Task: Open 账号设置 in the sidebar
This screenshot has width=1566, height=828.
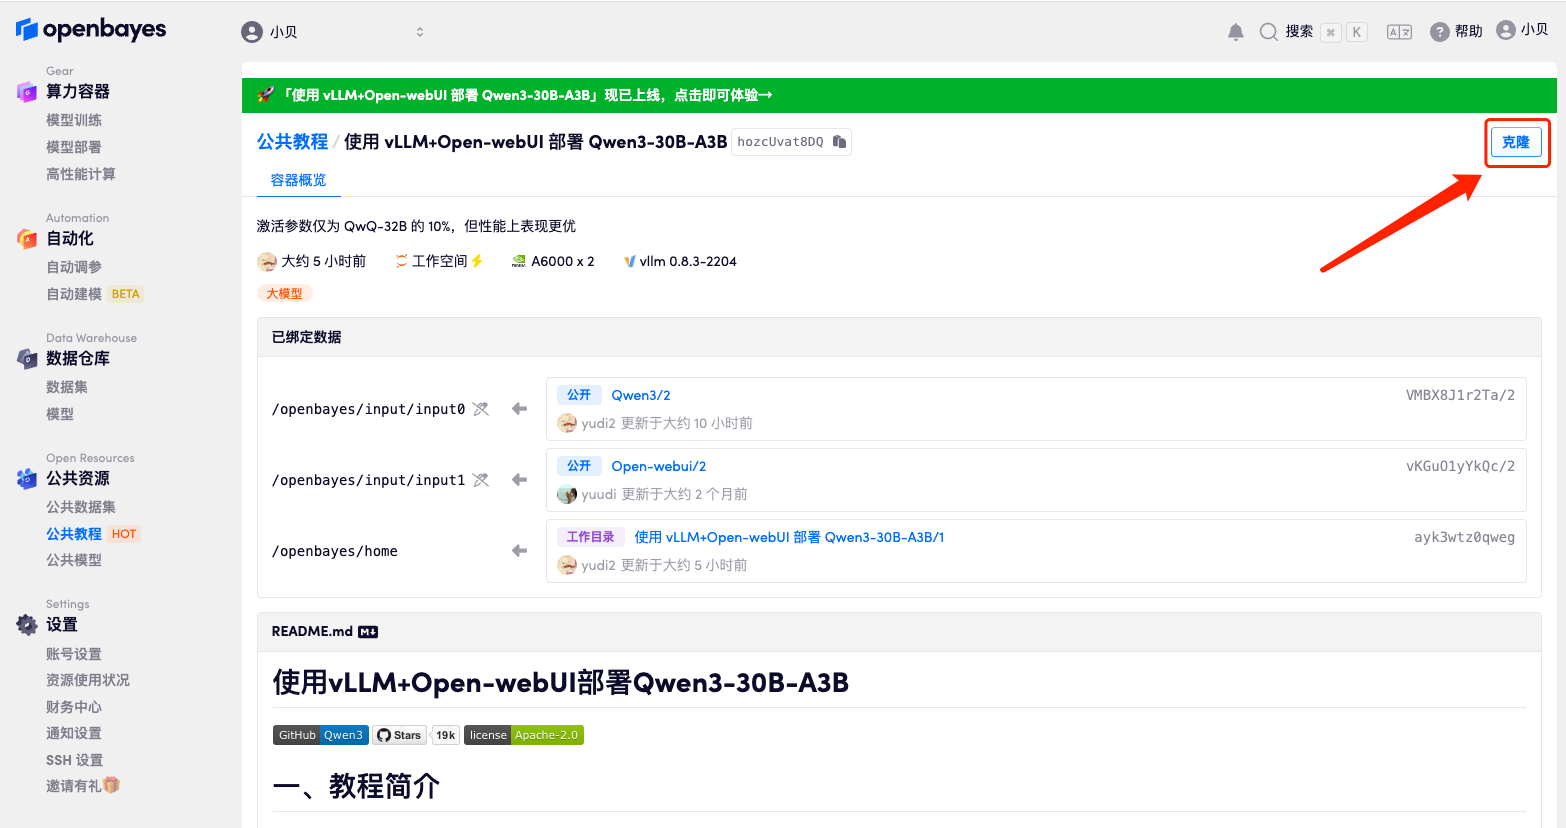Action: pyautogui.click(x=74, y=654)
